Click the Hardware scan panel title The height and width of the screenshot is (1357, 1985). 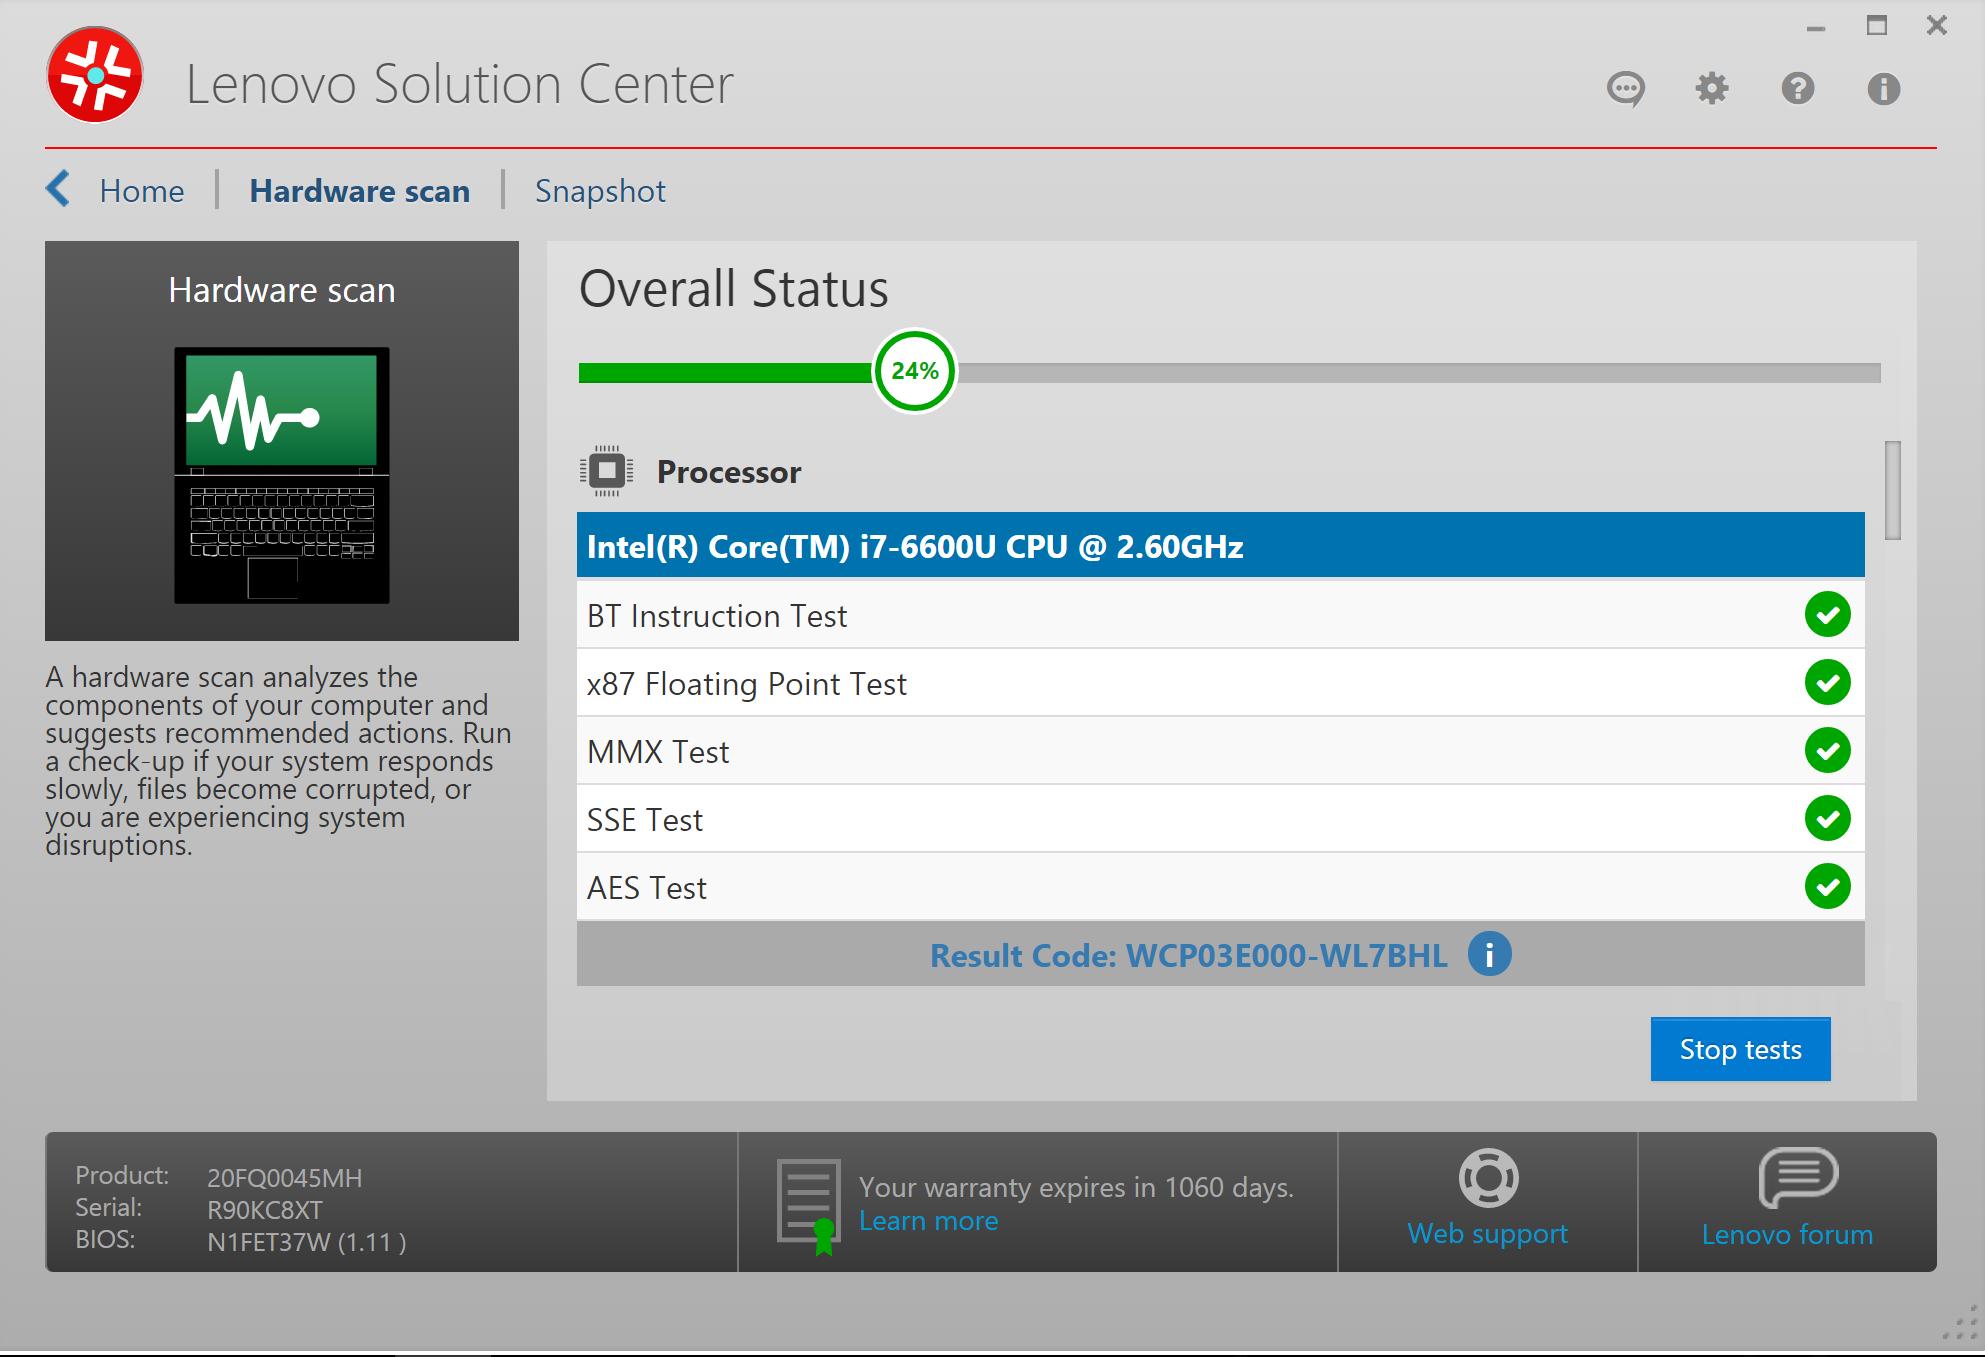[282, 290]
